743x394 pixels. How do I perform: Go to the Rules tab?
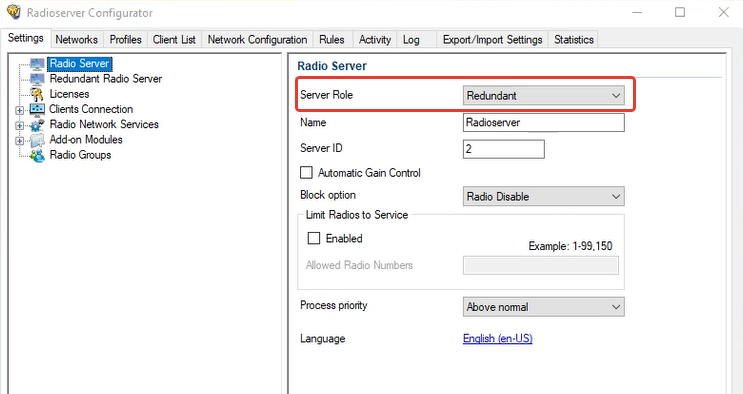(x=332, y=40)
